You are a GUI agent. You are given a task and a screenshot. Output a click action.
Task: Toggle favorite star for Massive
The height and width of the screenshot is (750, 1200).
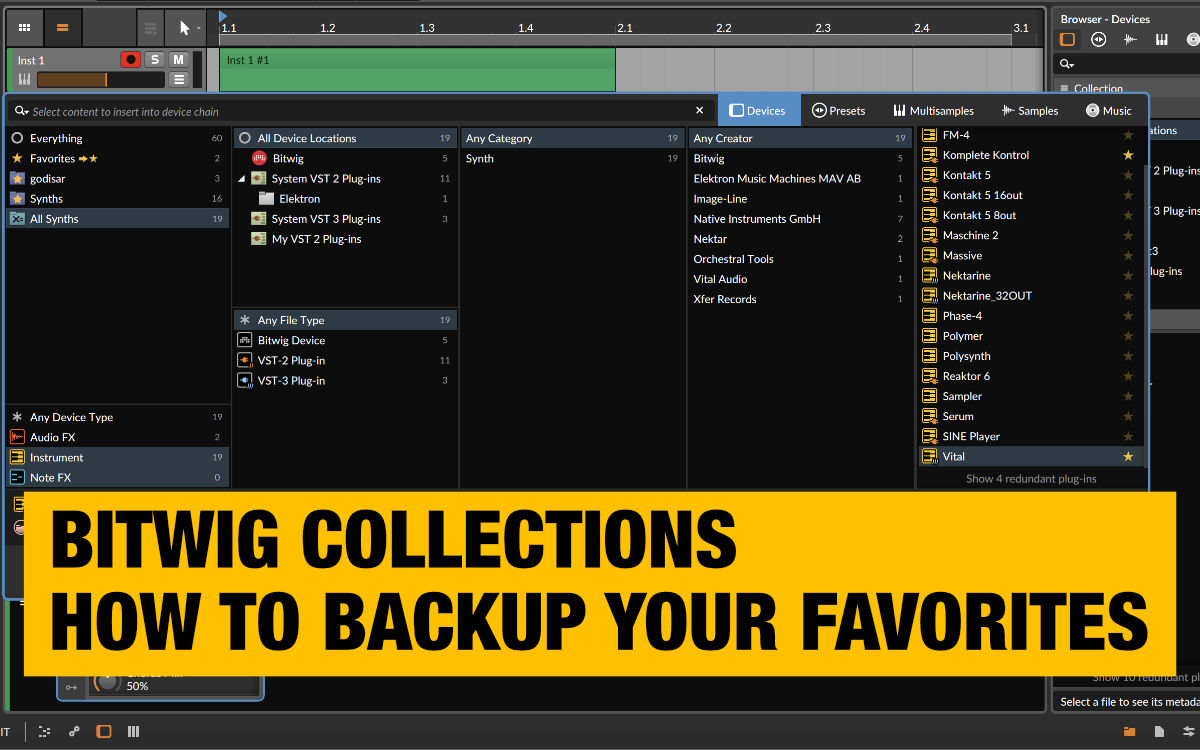tap(1128, 255)
